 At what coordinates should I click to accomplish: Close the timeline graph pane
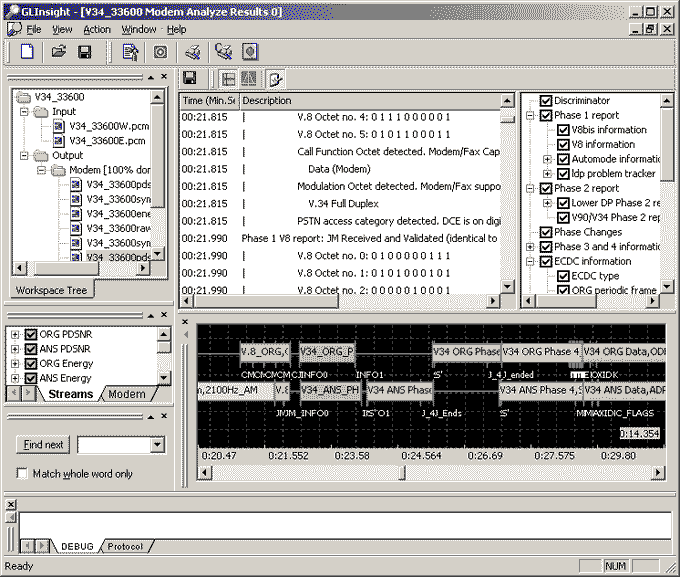click(185, 322)
